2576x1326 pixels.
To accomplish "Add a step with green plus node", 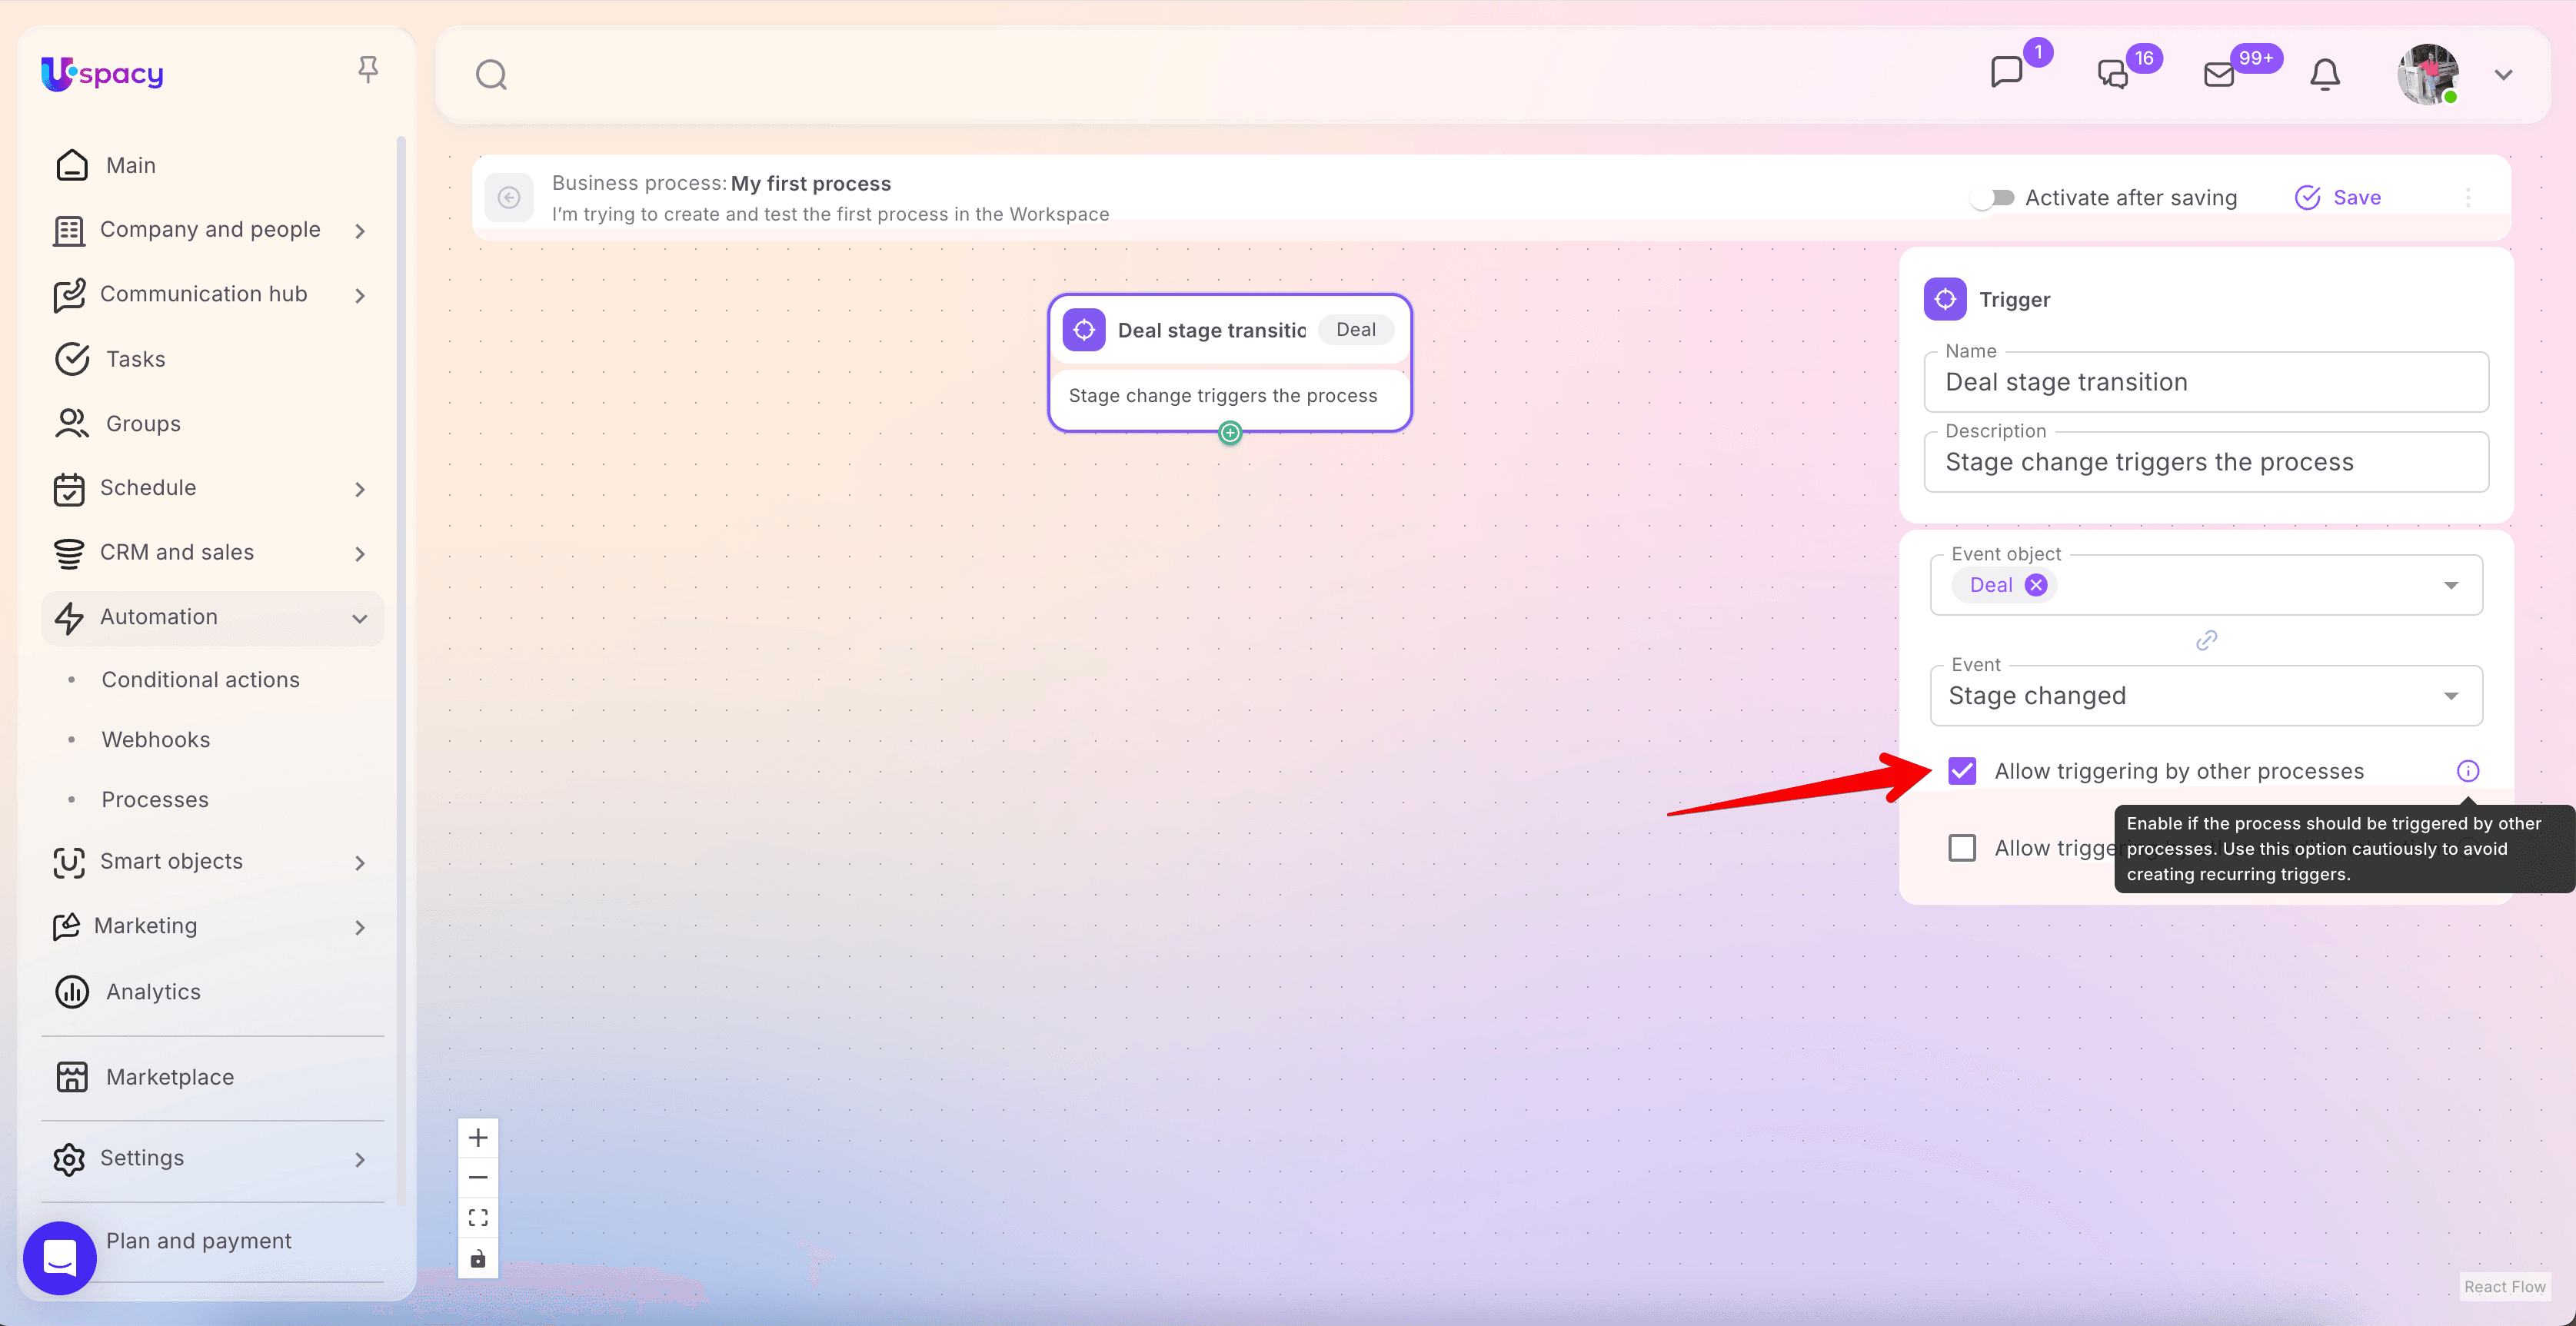I will (1230, 433).
